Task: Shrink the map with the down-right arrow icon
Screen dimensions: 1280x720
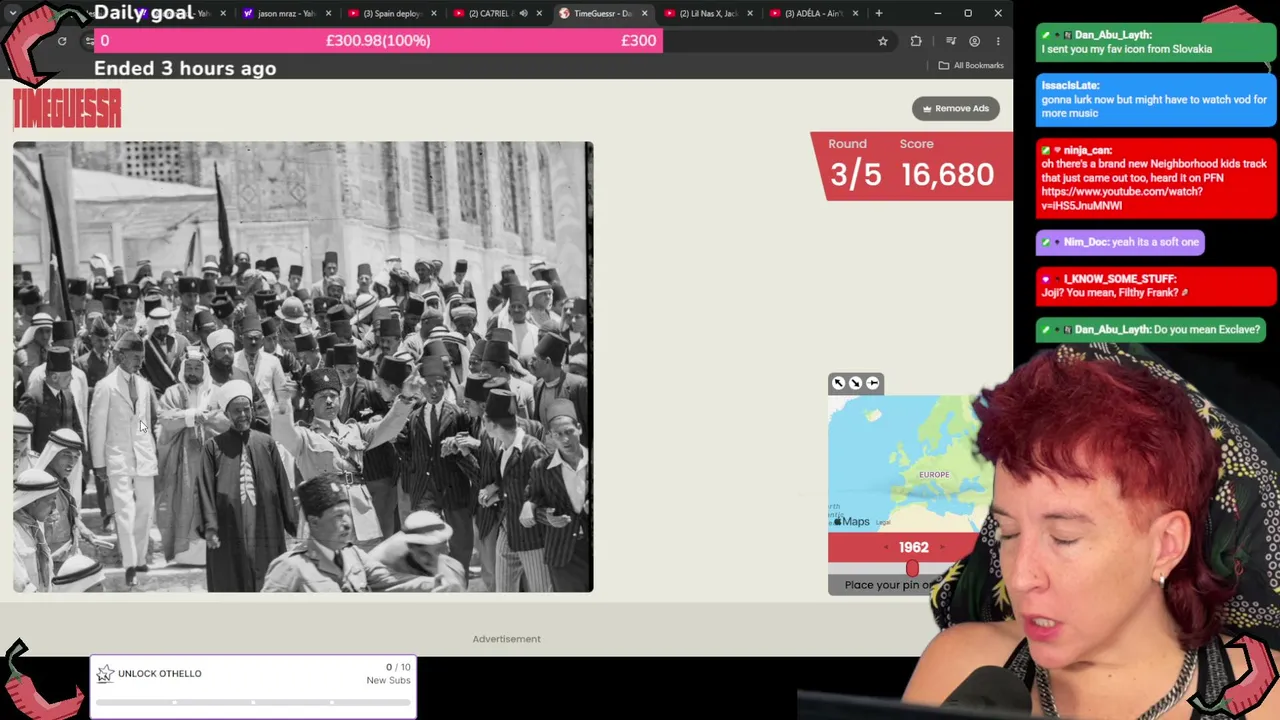Action: click(x=855, y=383)
